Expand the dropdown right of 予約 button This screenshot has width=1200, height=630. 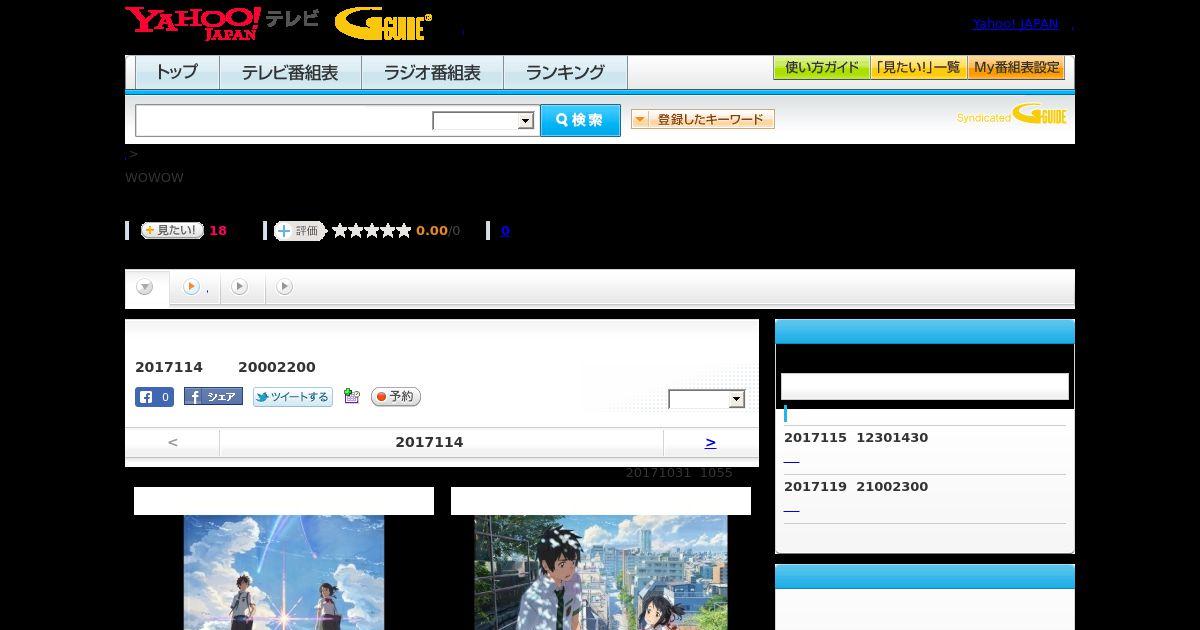pyautogui.click(x=707, y=399)
